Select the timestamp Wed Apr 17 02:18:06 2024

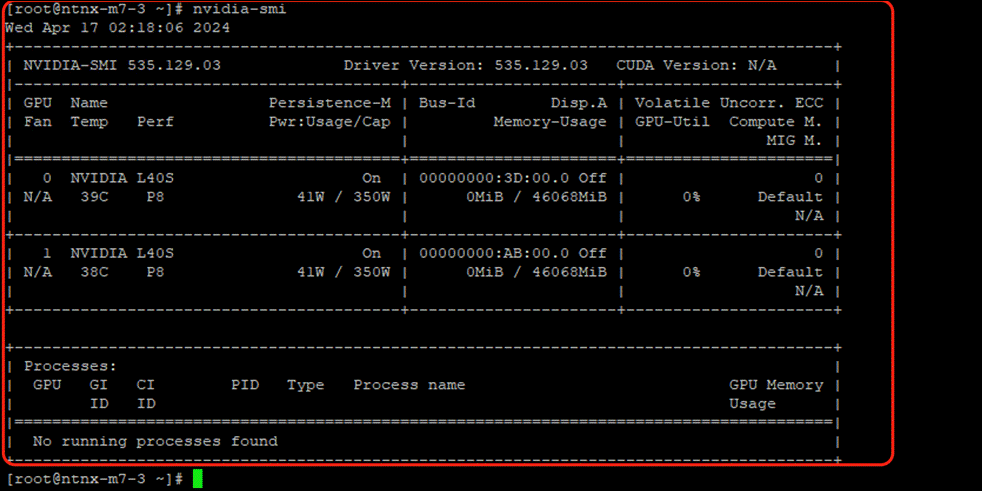[117, 28]
